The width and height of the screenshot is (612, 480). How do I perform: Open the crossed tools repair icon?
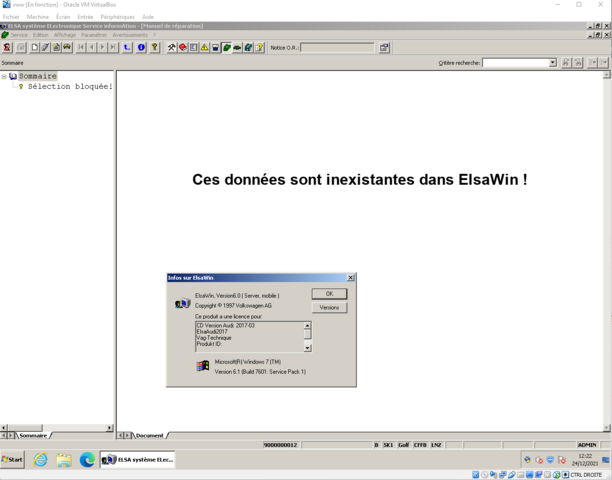coord(172,48)
